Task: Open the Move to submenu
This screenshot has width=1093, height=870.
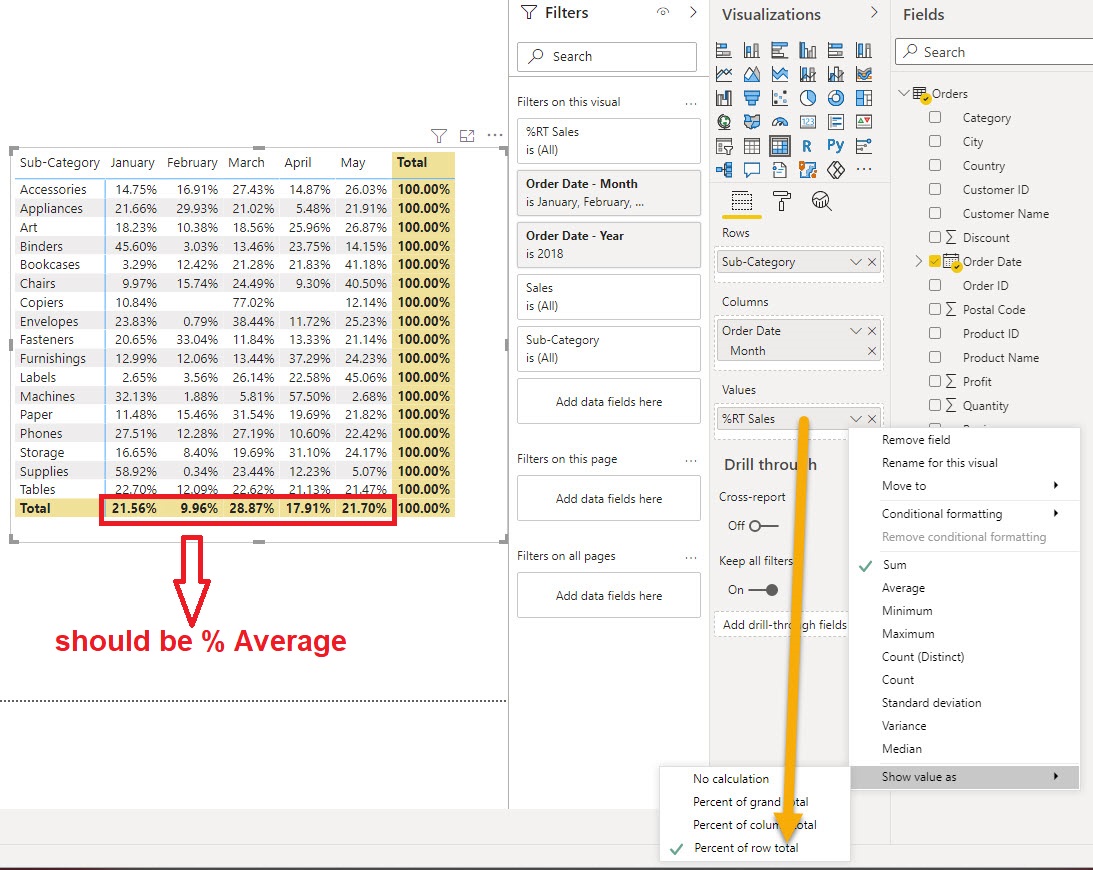Action: tap(965, 486)
